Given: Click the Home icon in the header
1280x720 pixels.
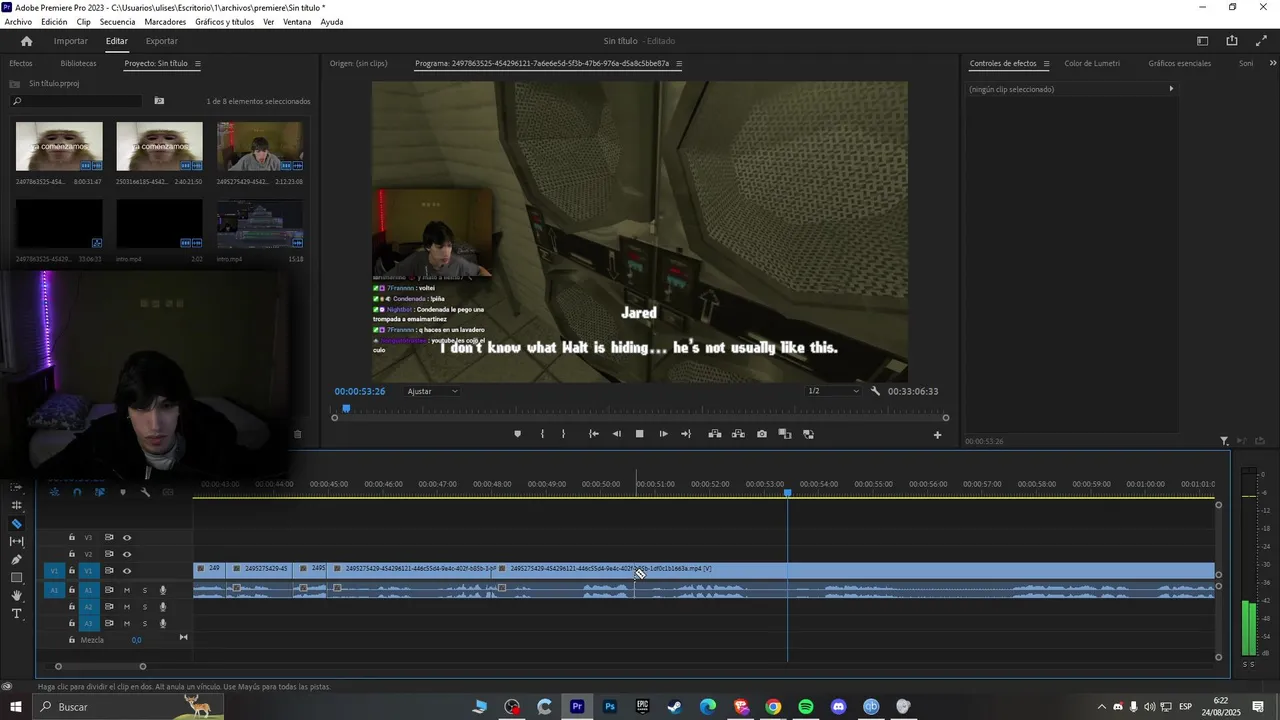Looking at the screenshot, I should pos(26,41).
